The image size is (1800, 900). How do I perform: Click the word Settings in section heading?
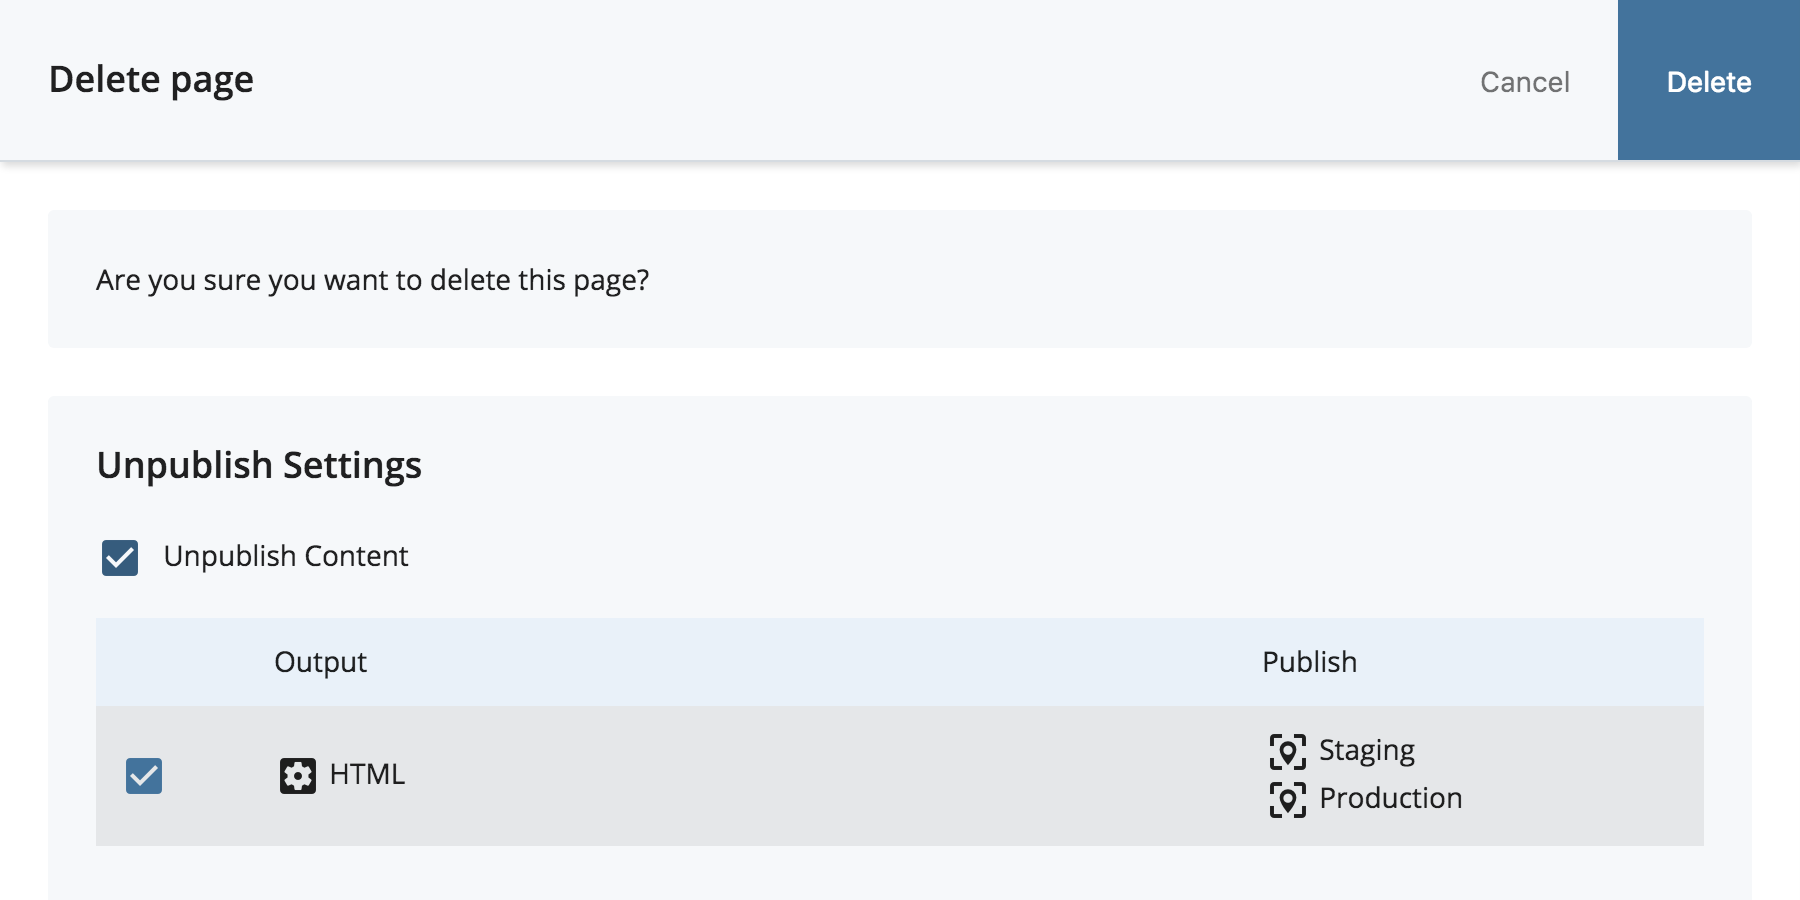pos(352,466)
